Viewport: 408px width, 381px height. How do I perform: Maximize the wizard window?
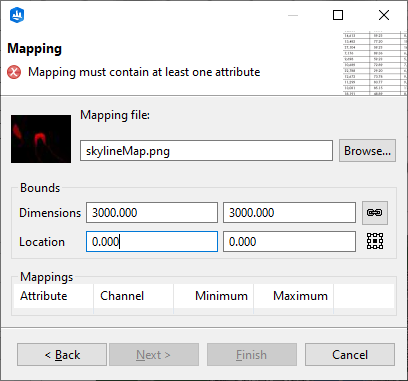338,15
